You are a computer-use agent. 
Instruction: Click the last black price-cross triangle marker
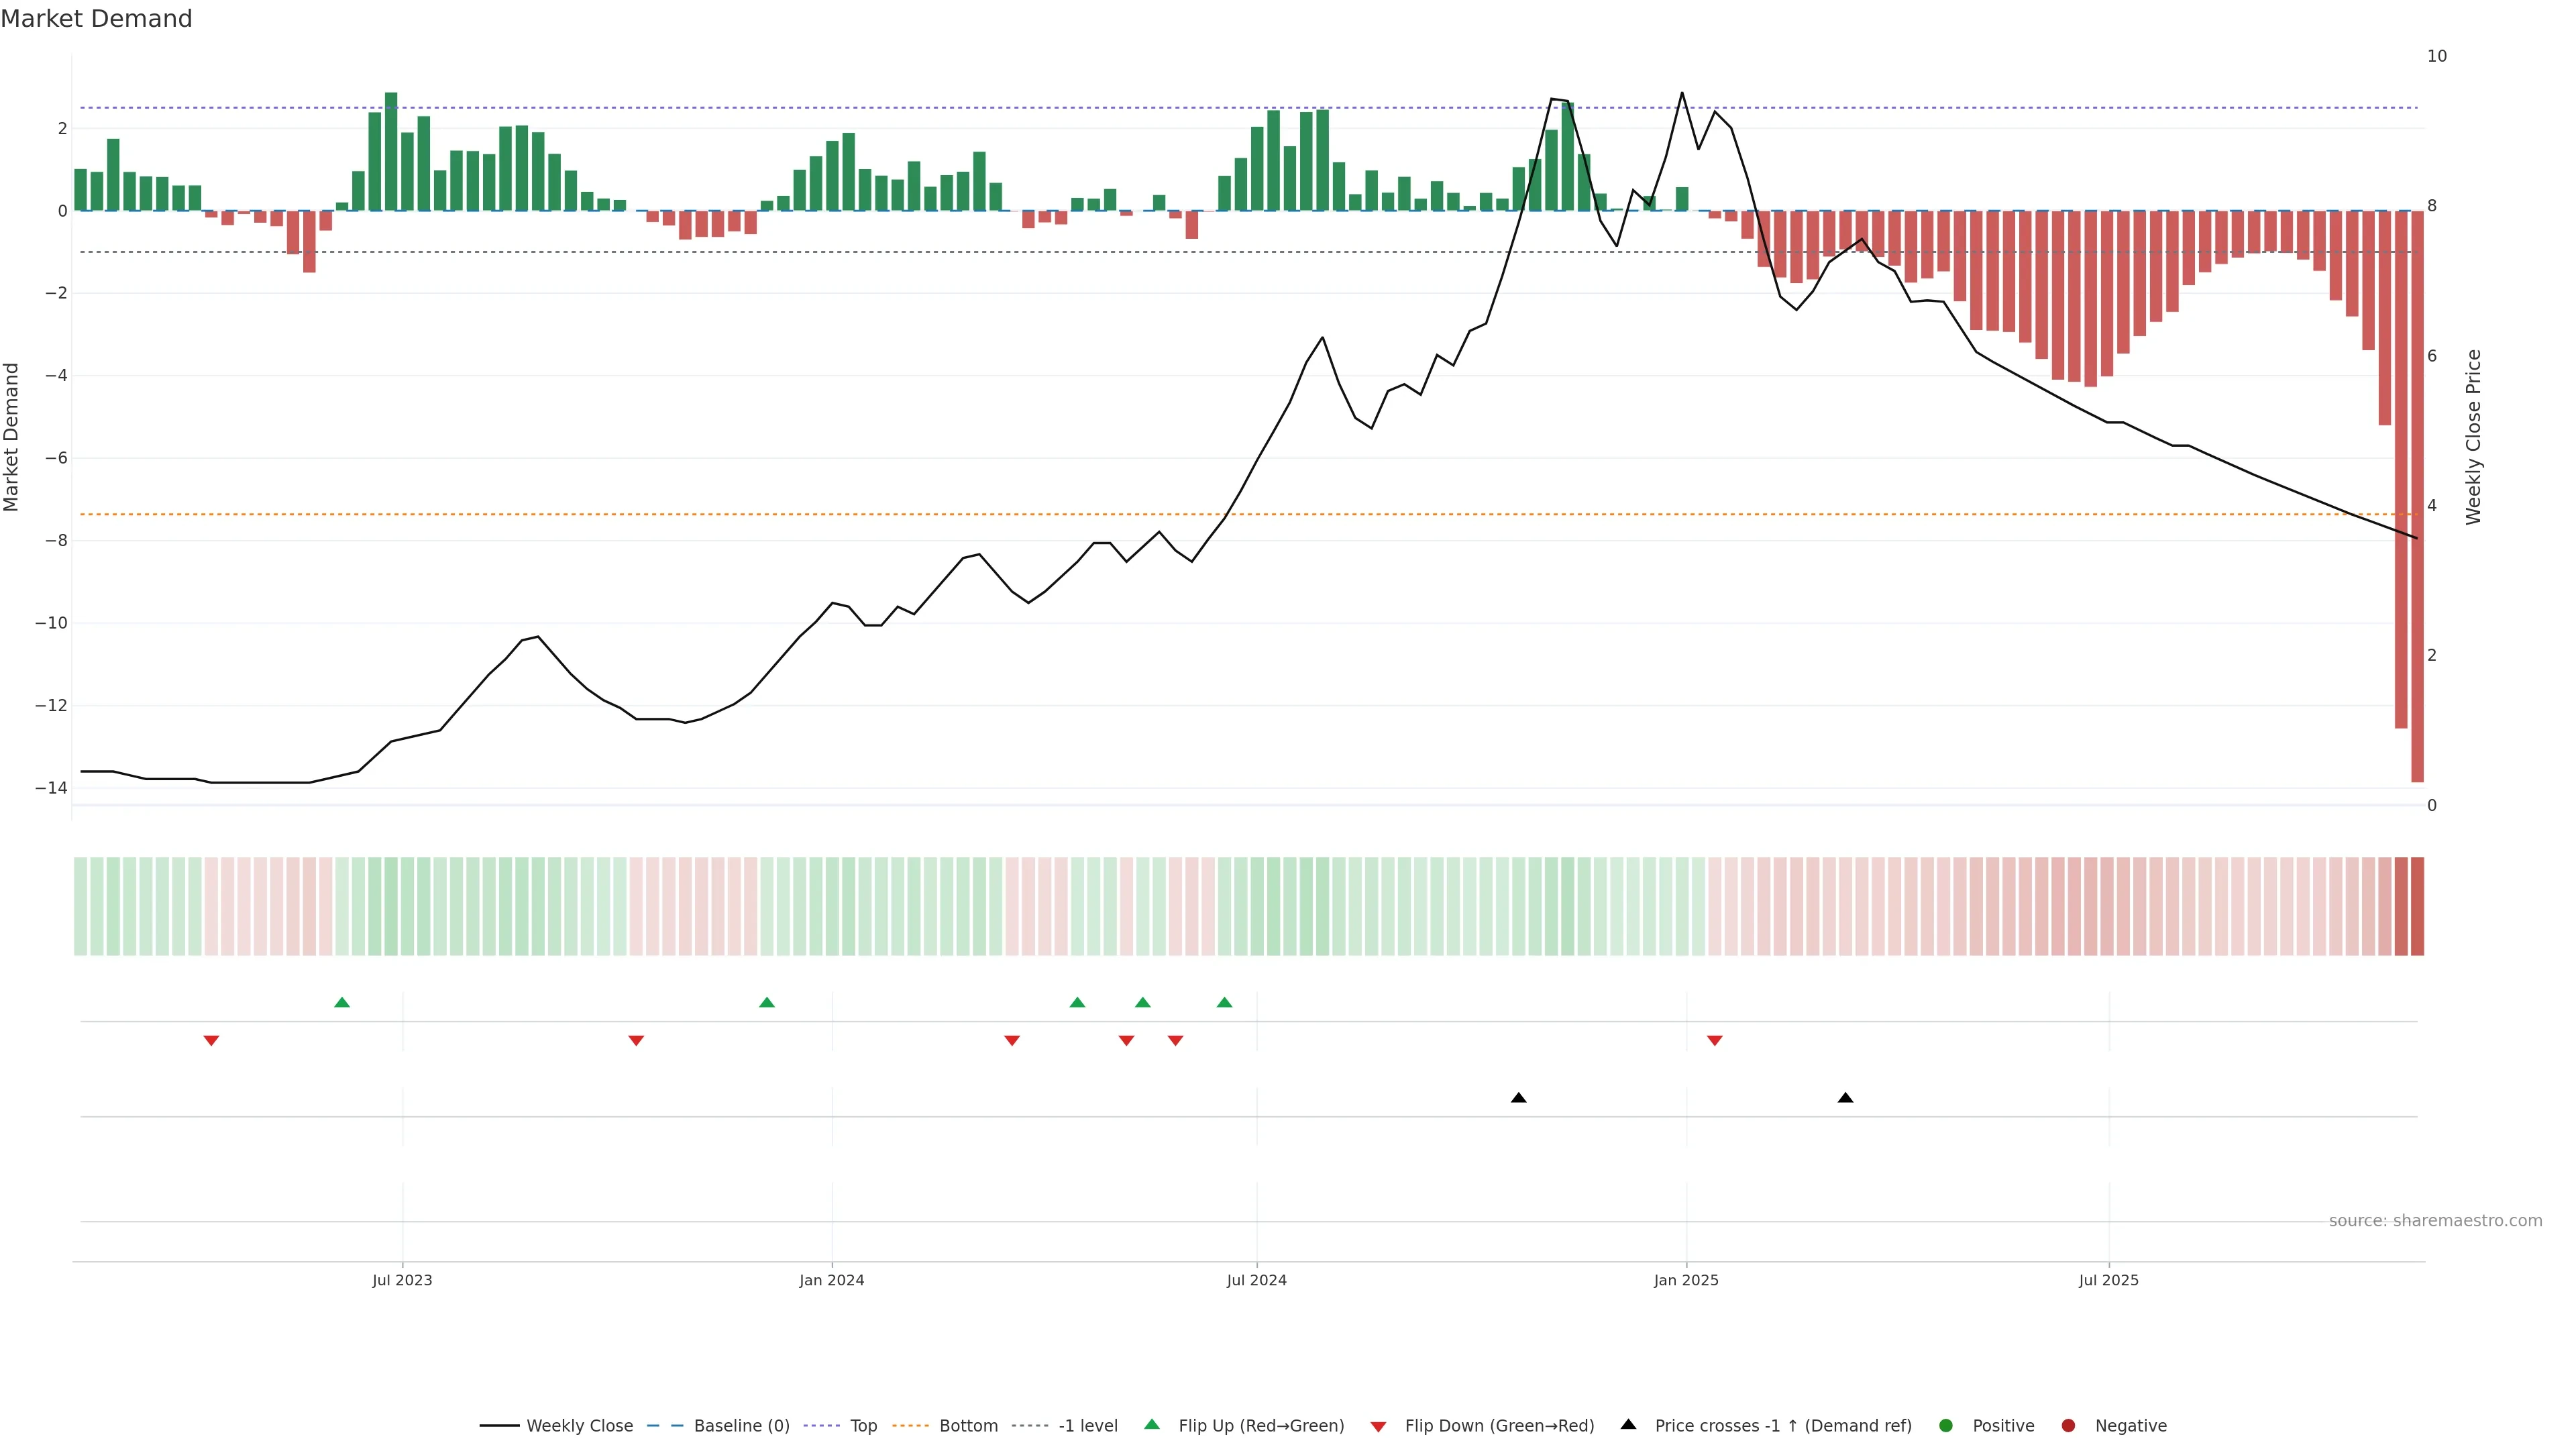(1846, 1098)
